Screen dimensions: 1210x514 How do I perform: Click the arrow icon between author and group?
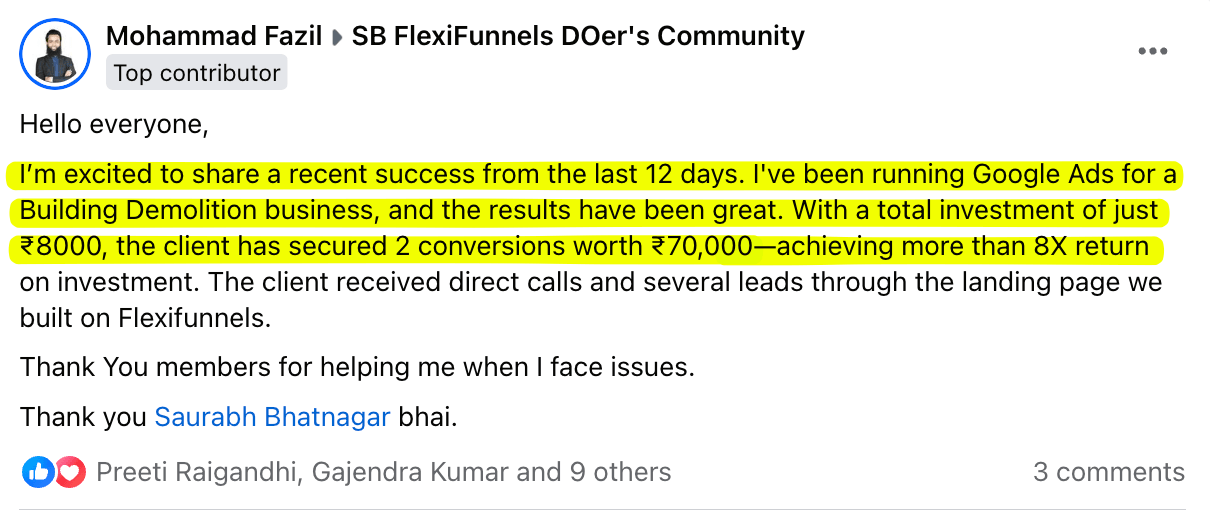point(338,38)
